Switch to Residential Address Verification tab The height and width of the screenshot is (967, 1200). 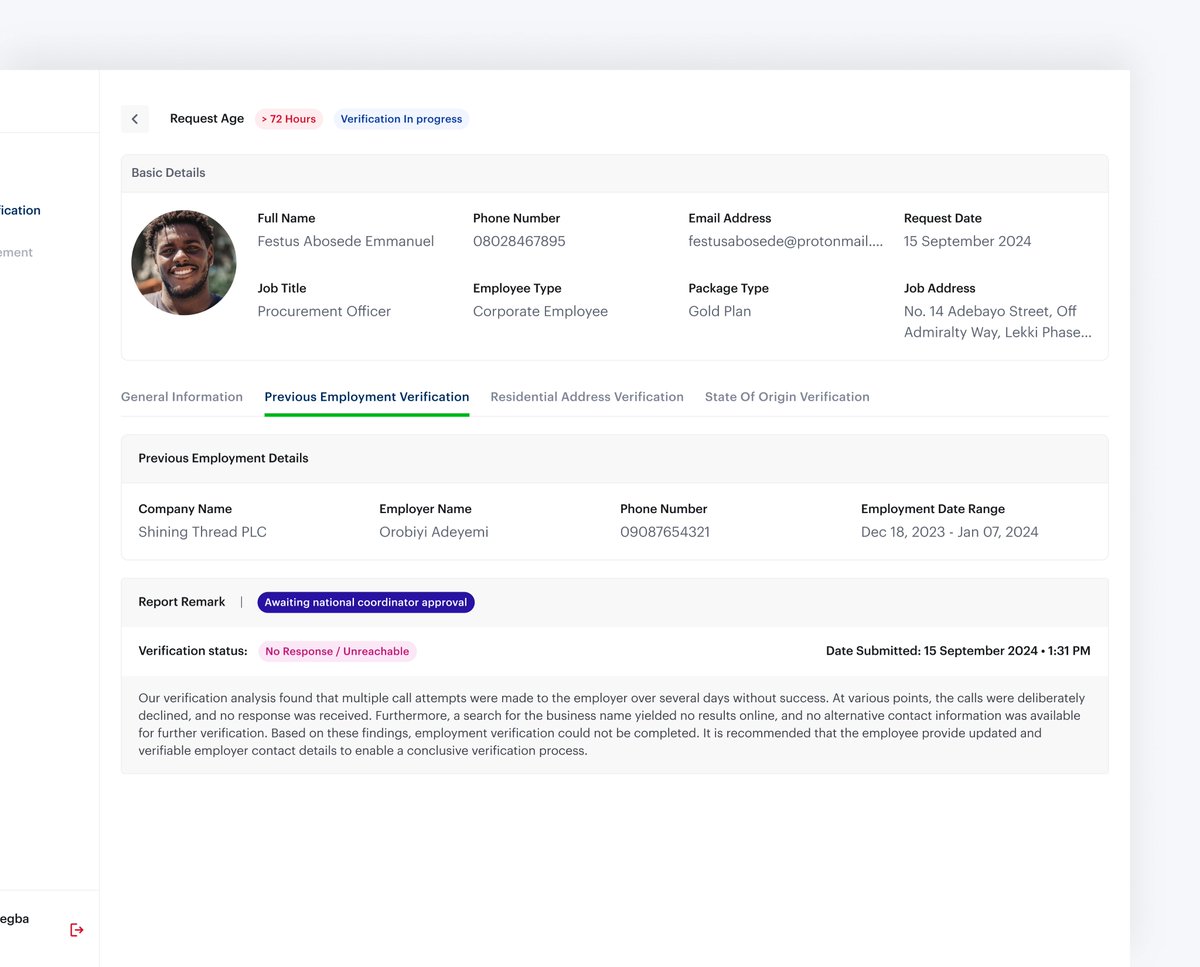pos(587,397)
